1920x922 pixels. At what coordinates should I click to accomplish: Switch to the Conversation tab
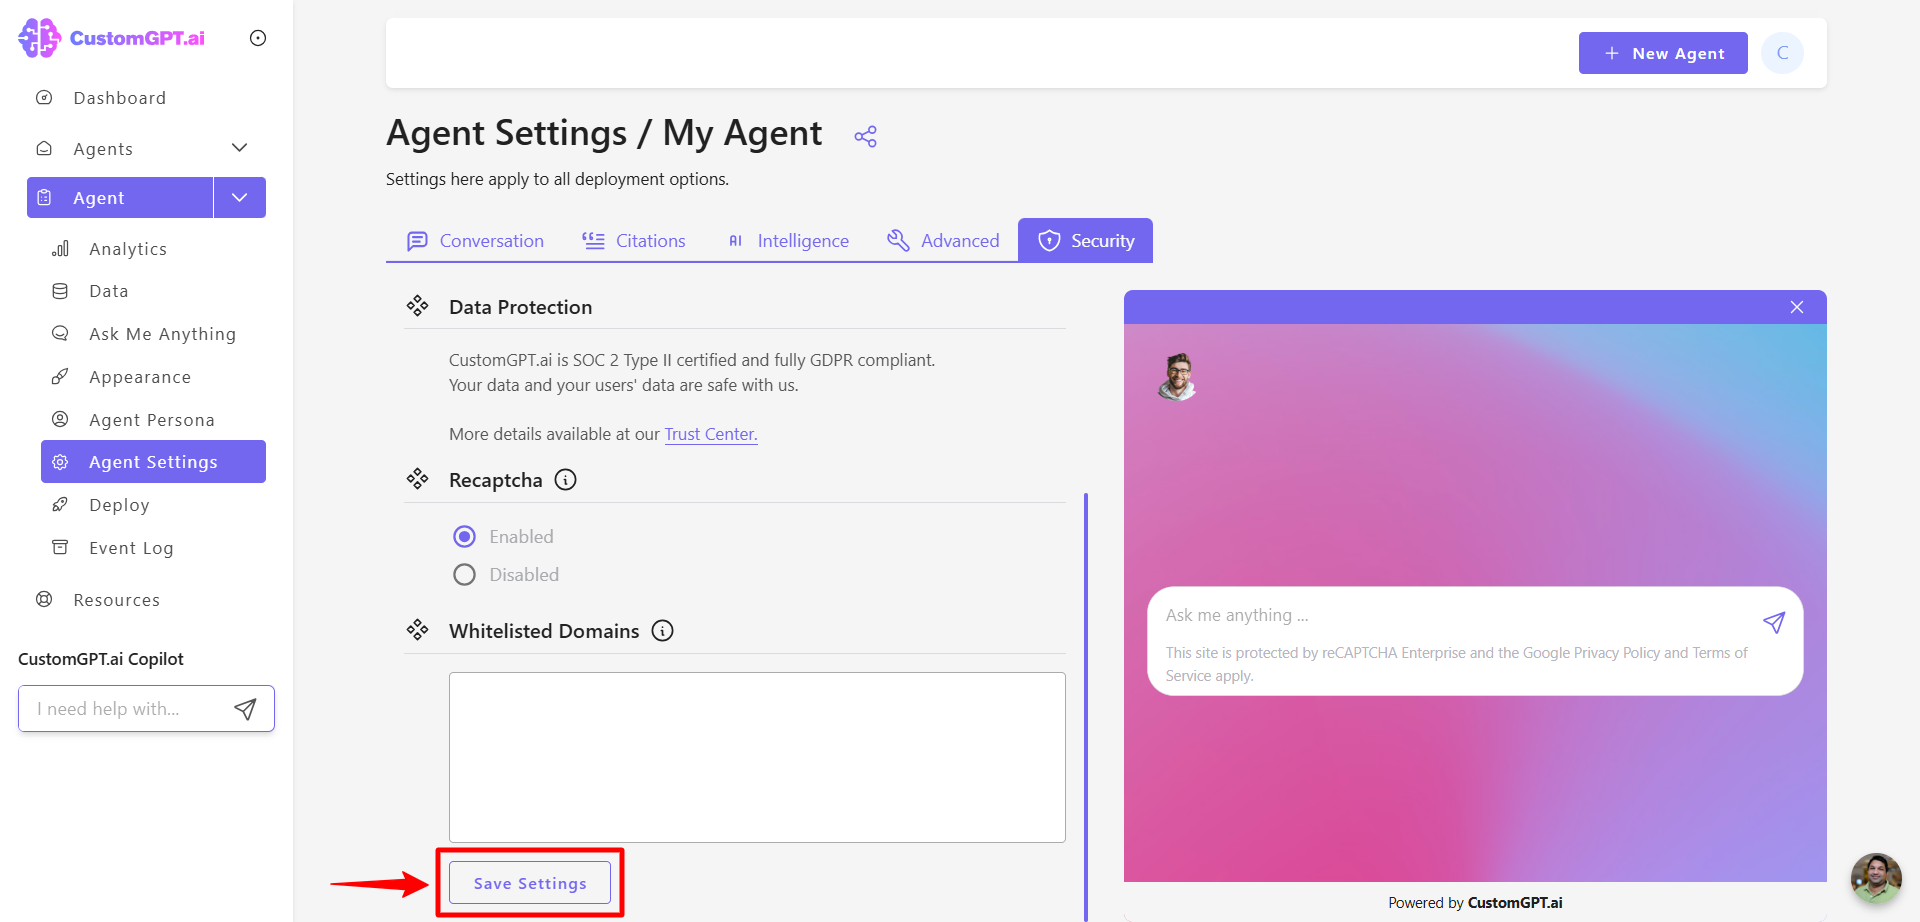(x=475, y=241)
